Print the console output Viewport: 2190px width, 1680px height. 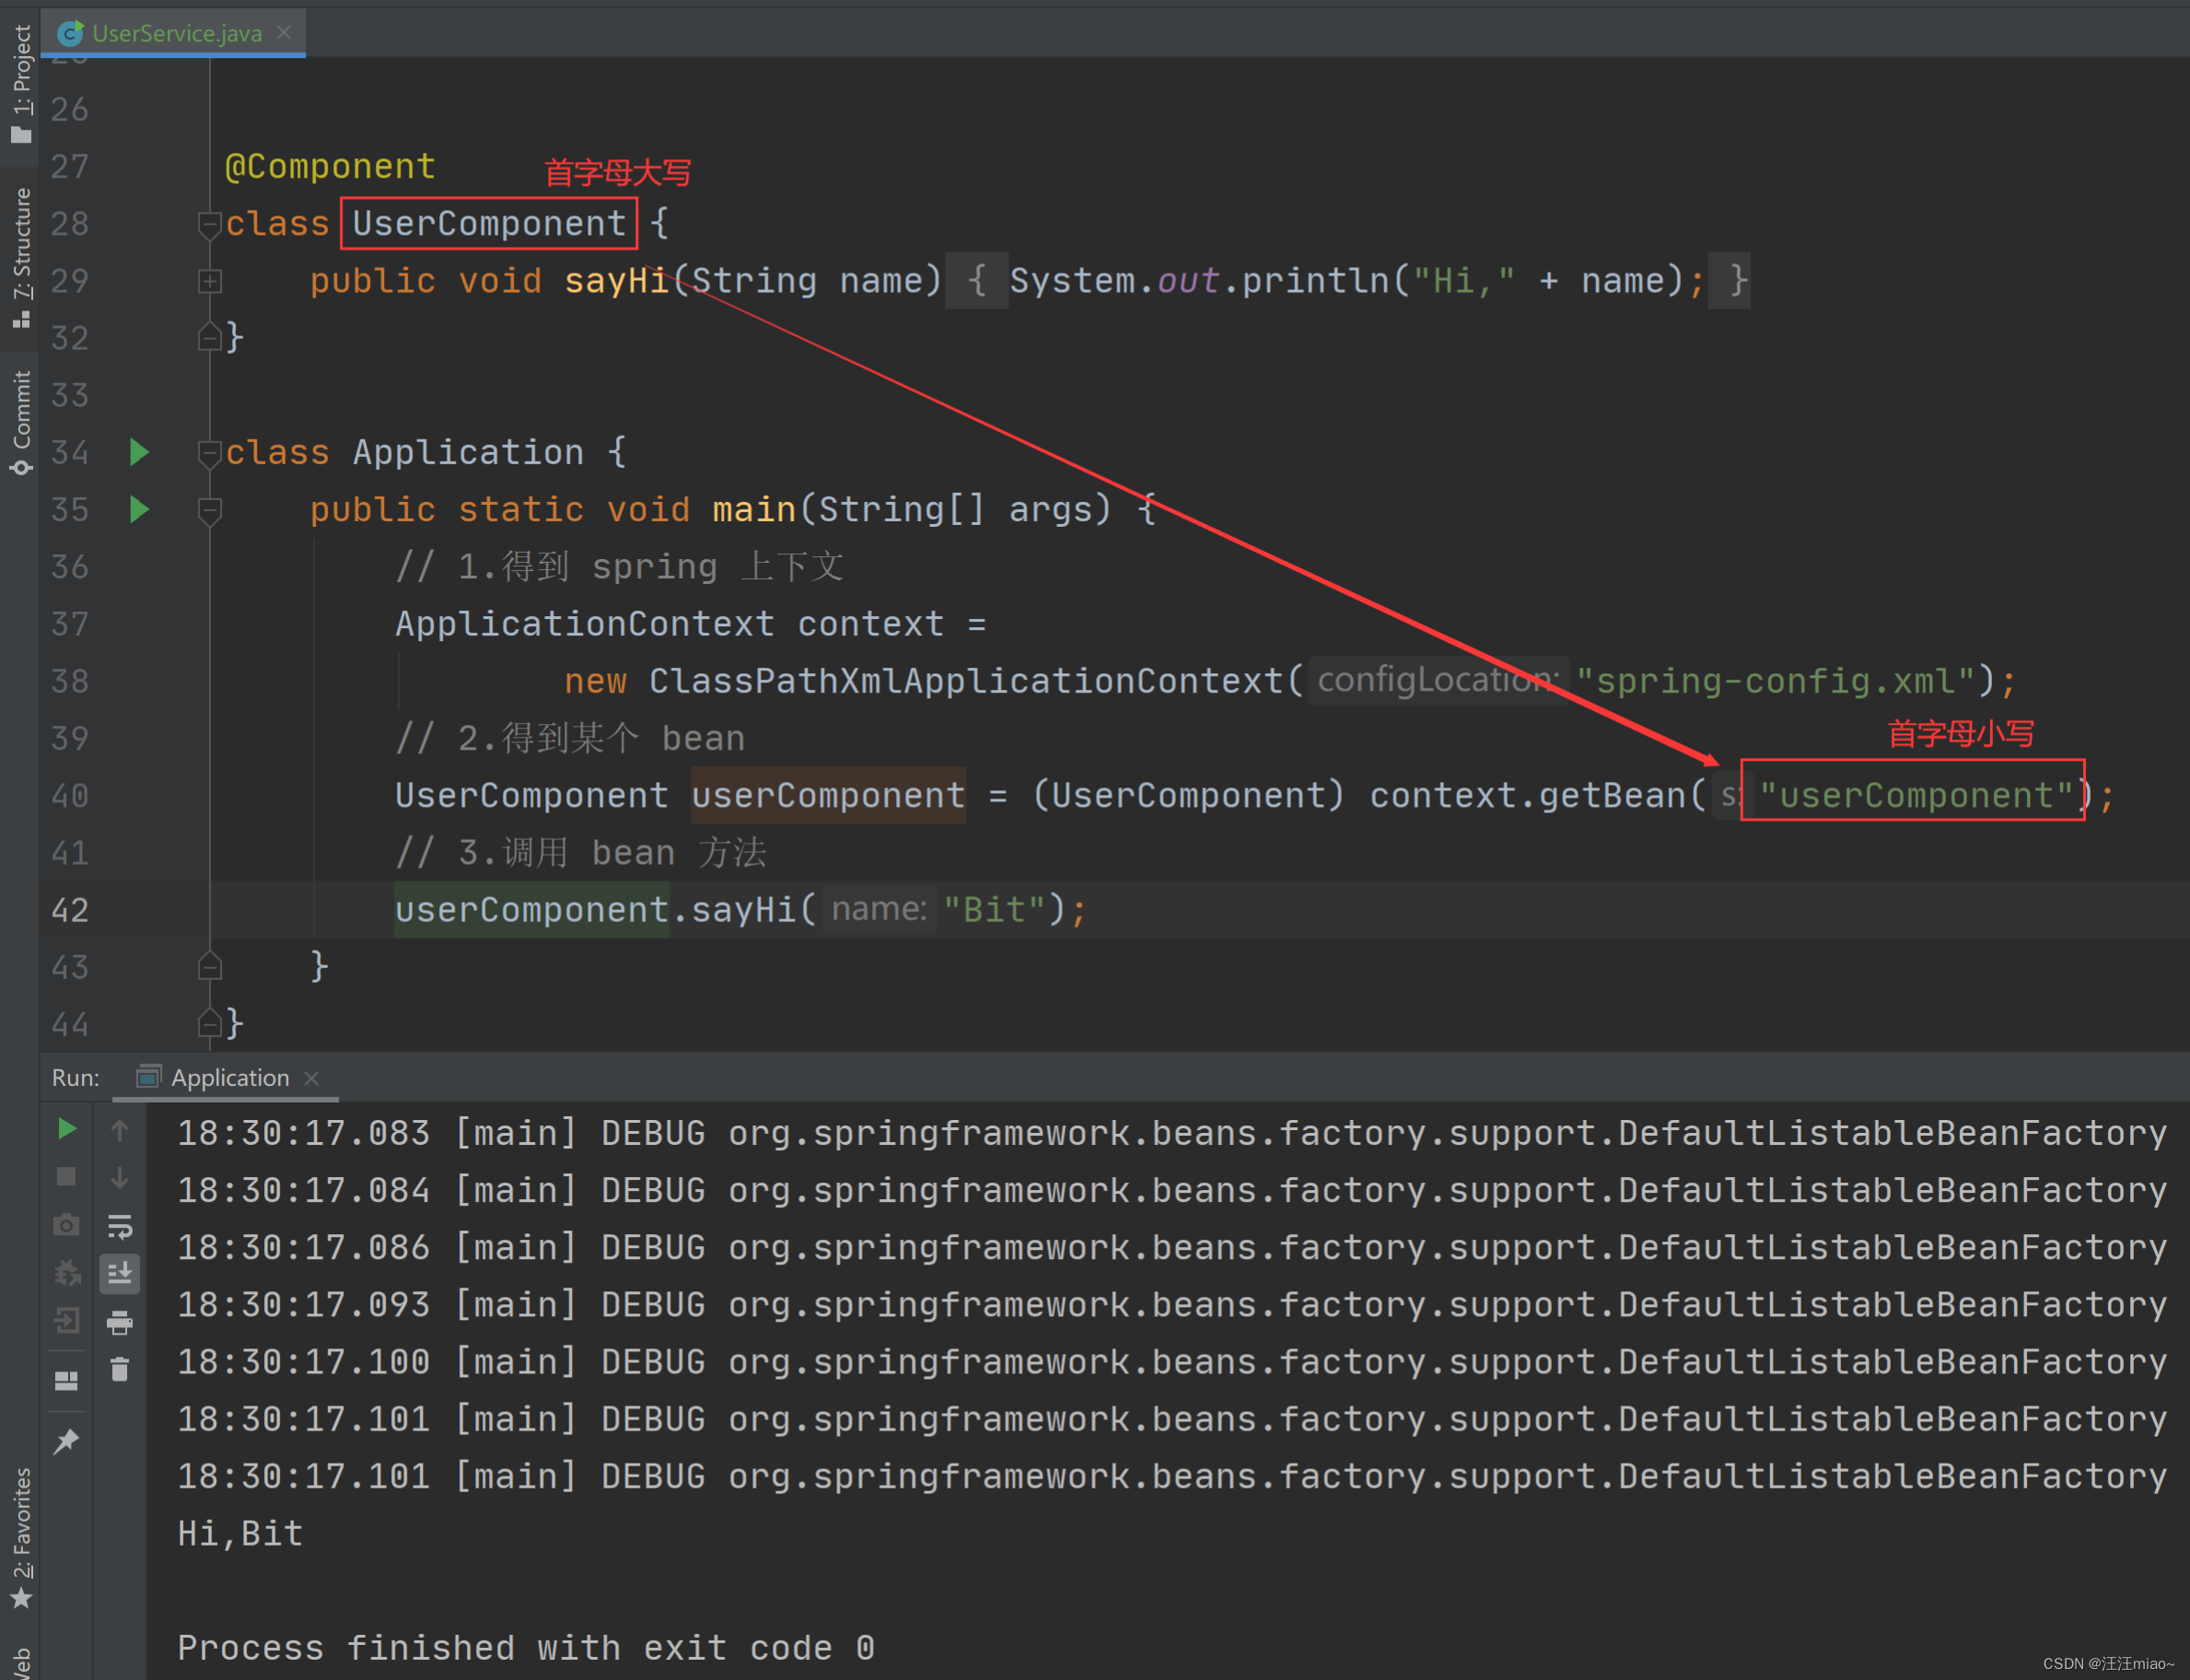click(x=120, y=1322)
